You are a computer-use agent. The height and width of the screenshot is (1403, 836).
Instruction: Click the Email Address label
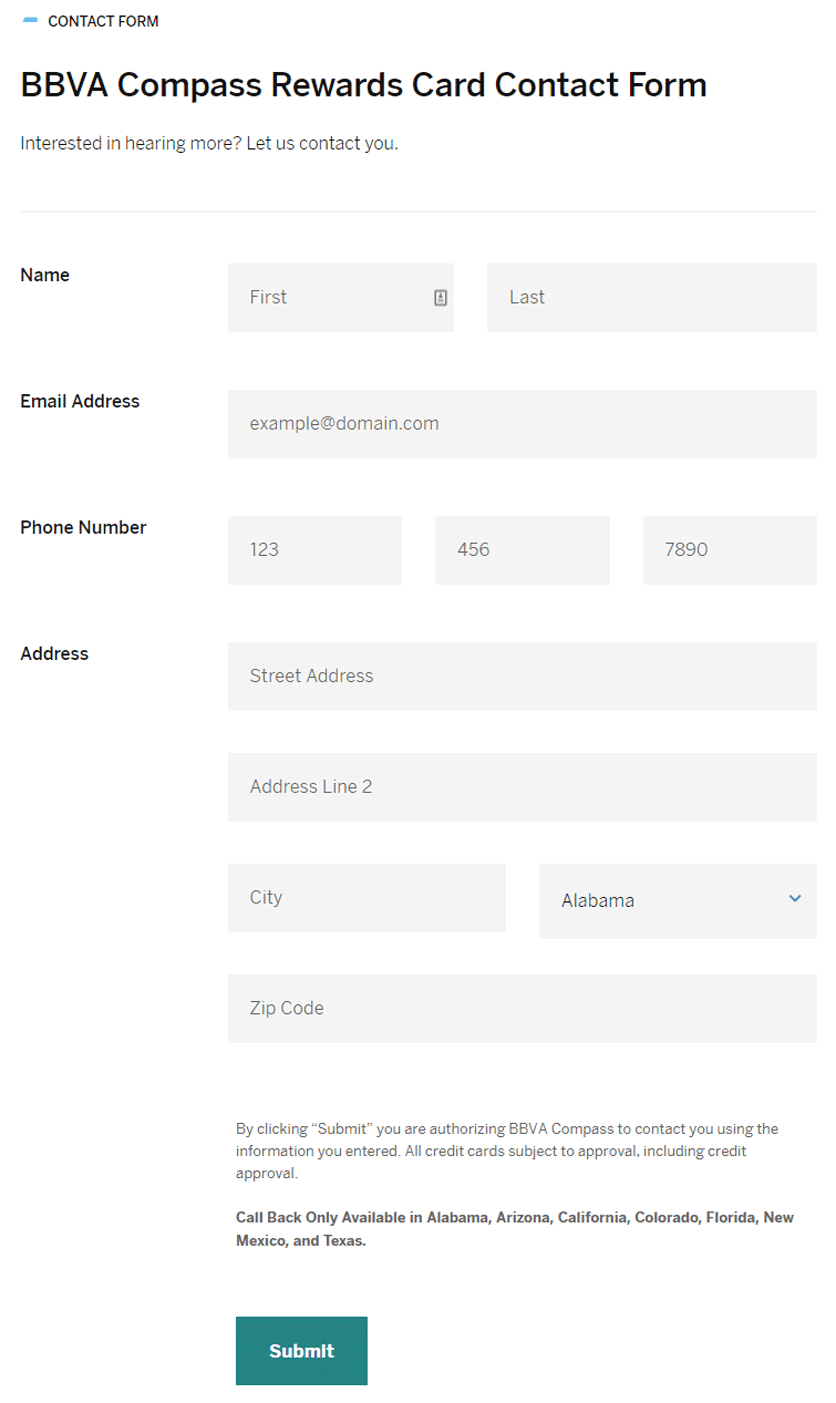(x=80, y=401)
